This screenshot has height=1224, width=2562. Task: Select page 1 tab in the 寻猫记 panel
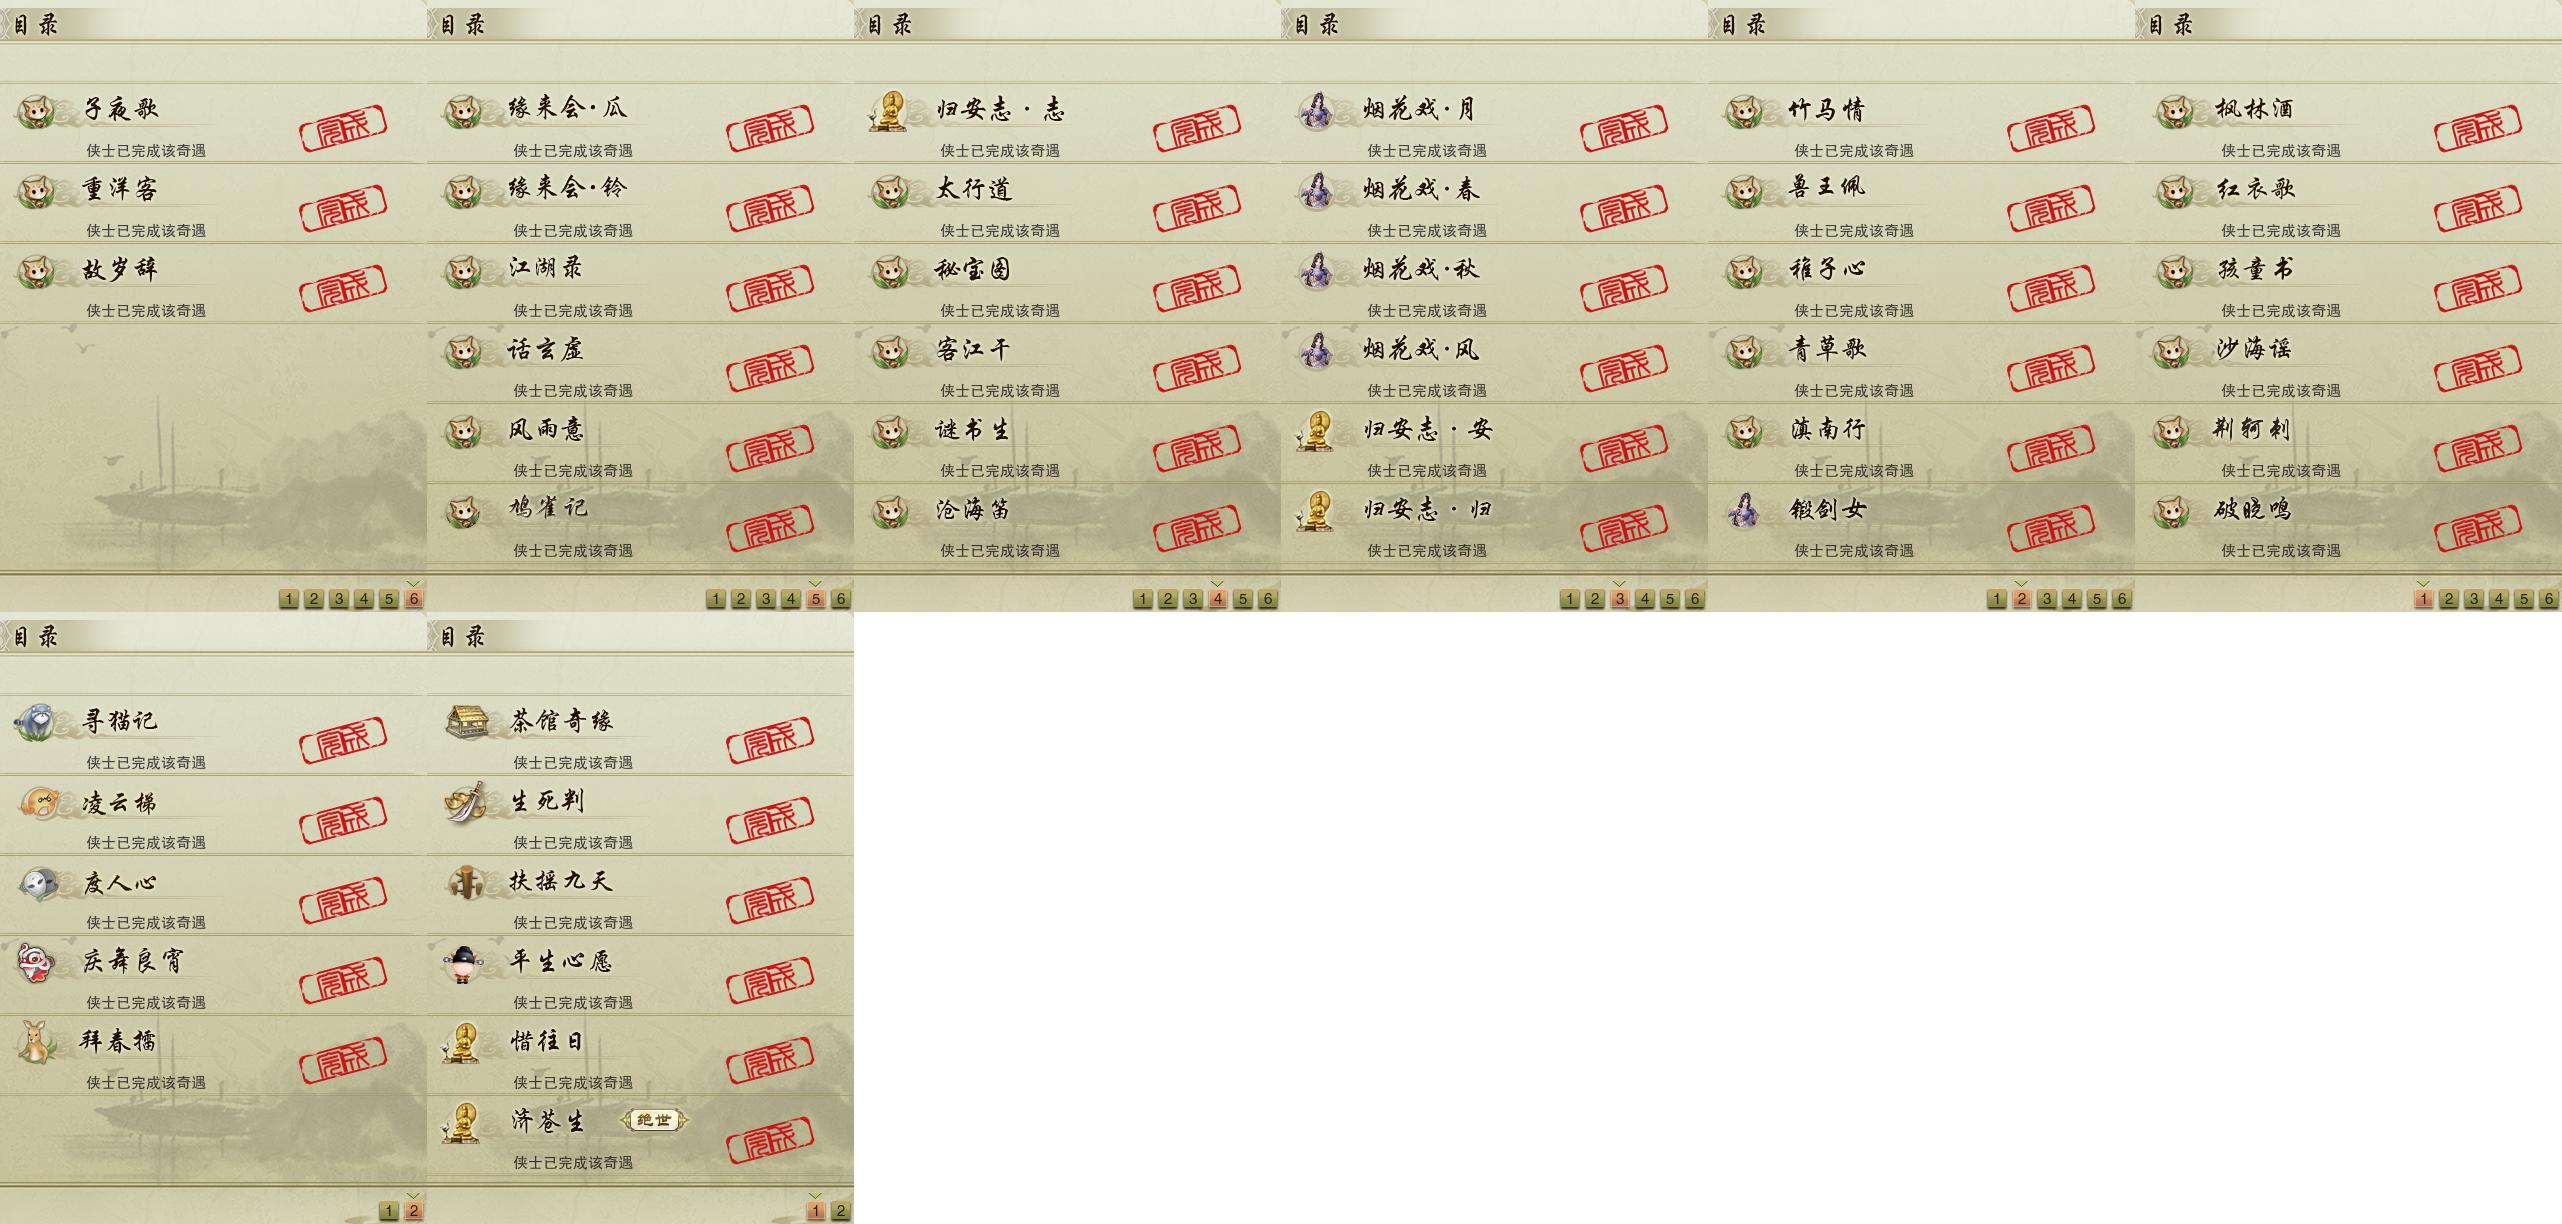(389, 1211)
